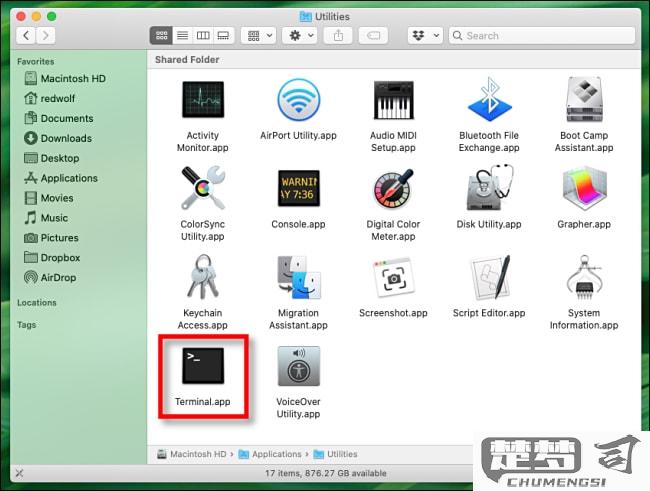Viewport: 650px width, 491px height.
Task: Select Grapher.app icon
Action: click(585, 188)
